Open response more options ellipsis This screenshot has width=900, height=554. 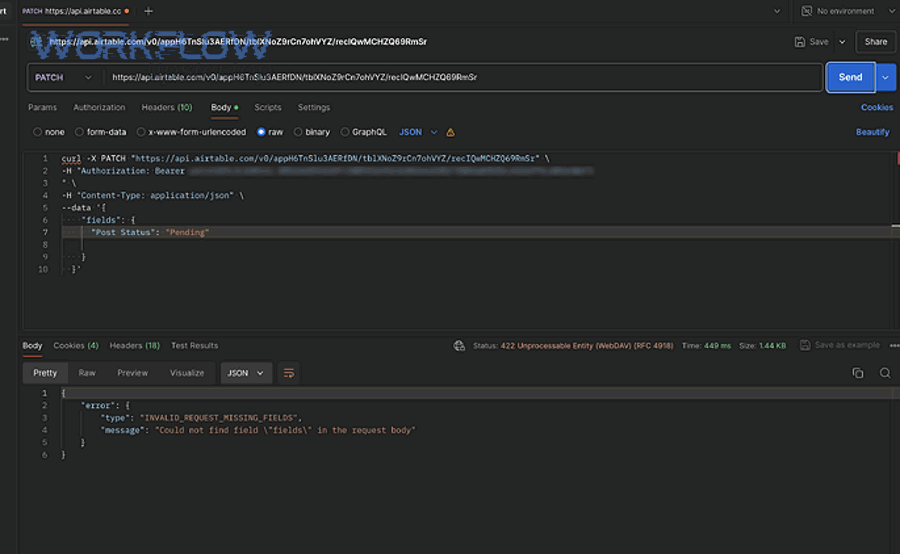[894, 346]
